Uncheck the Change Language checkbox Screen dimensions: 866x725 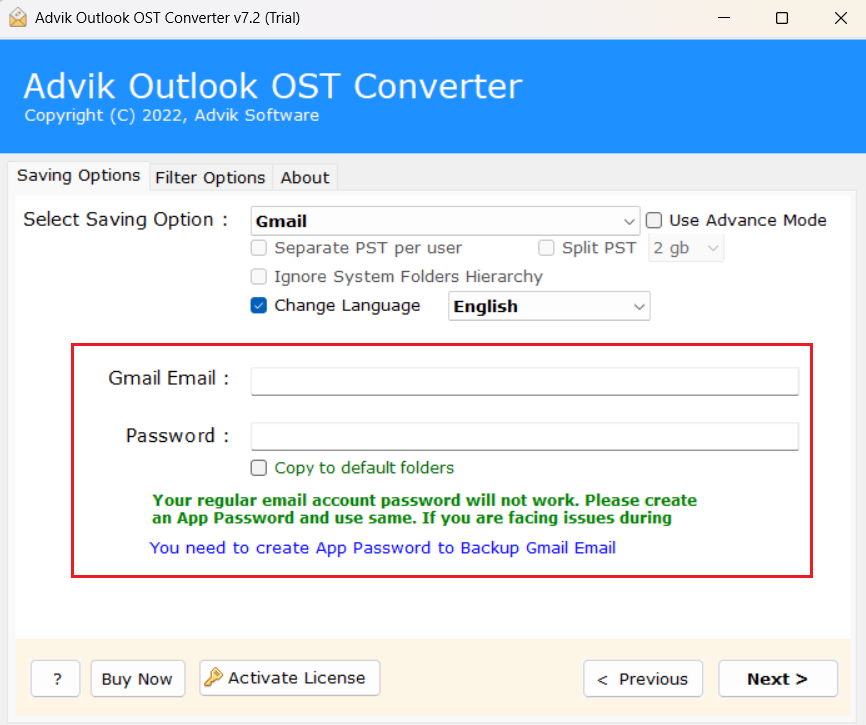tap(258, 305)
